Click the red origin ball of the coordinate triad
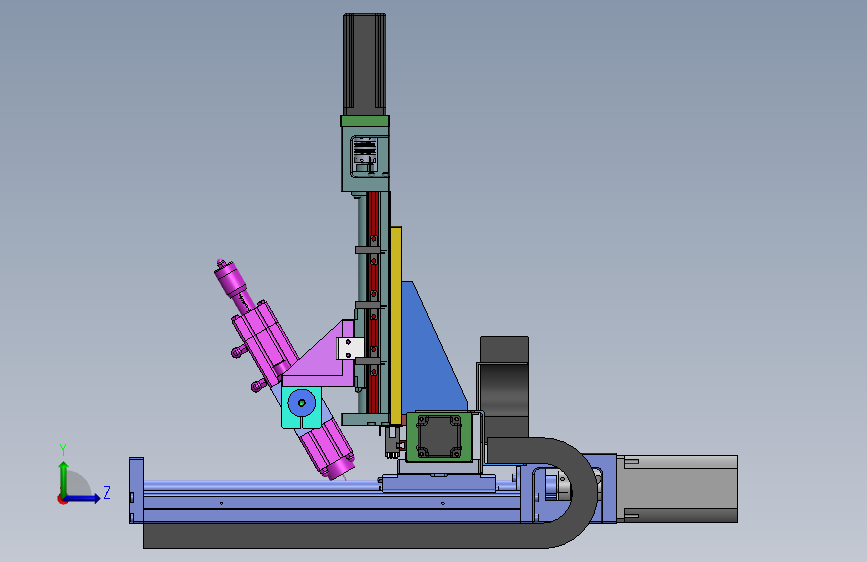Screen dimensions: 867x562 click(62, 499)
